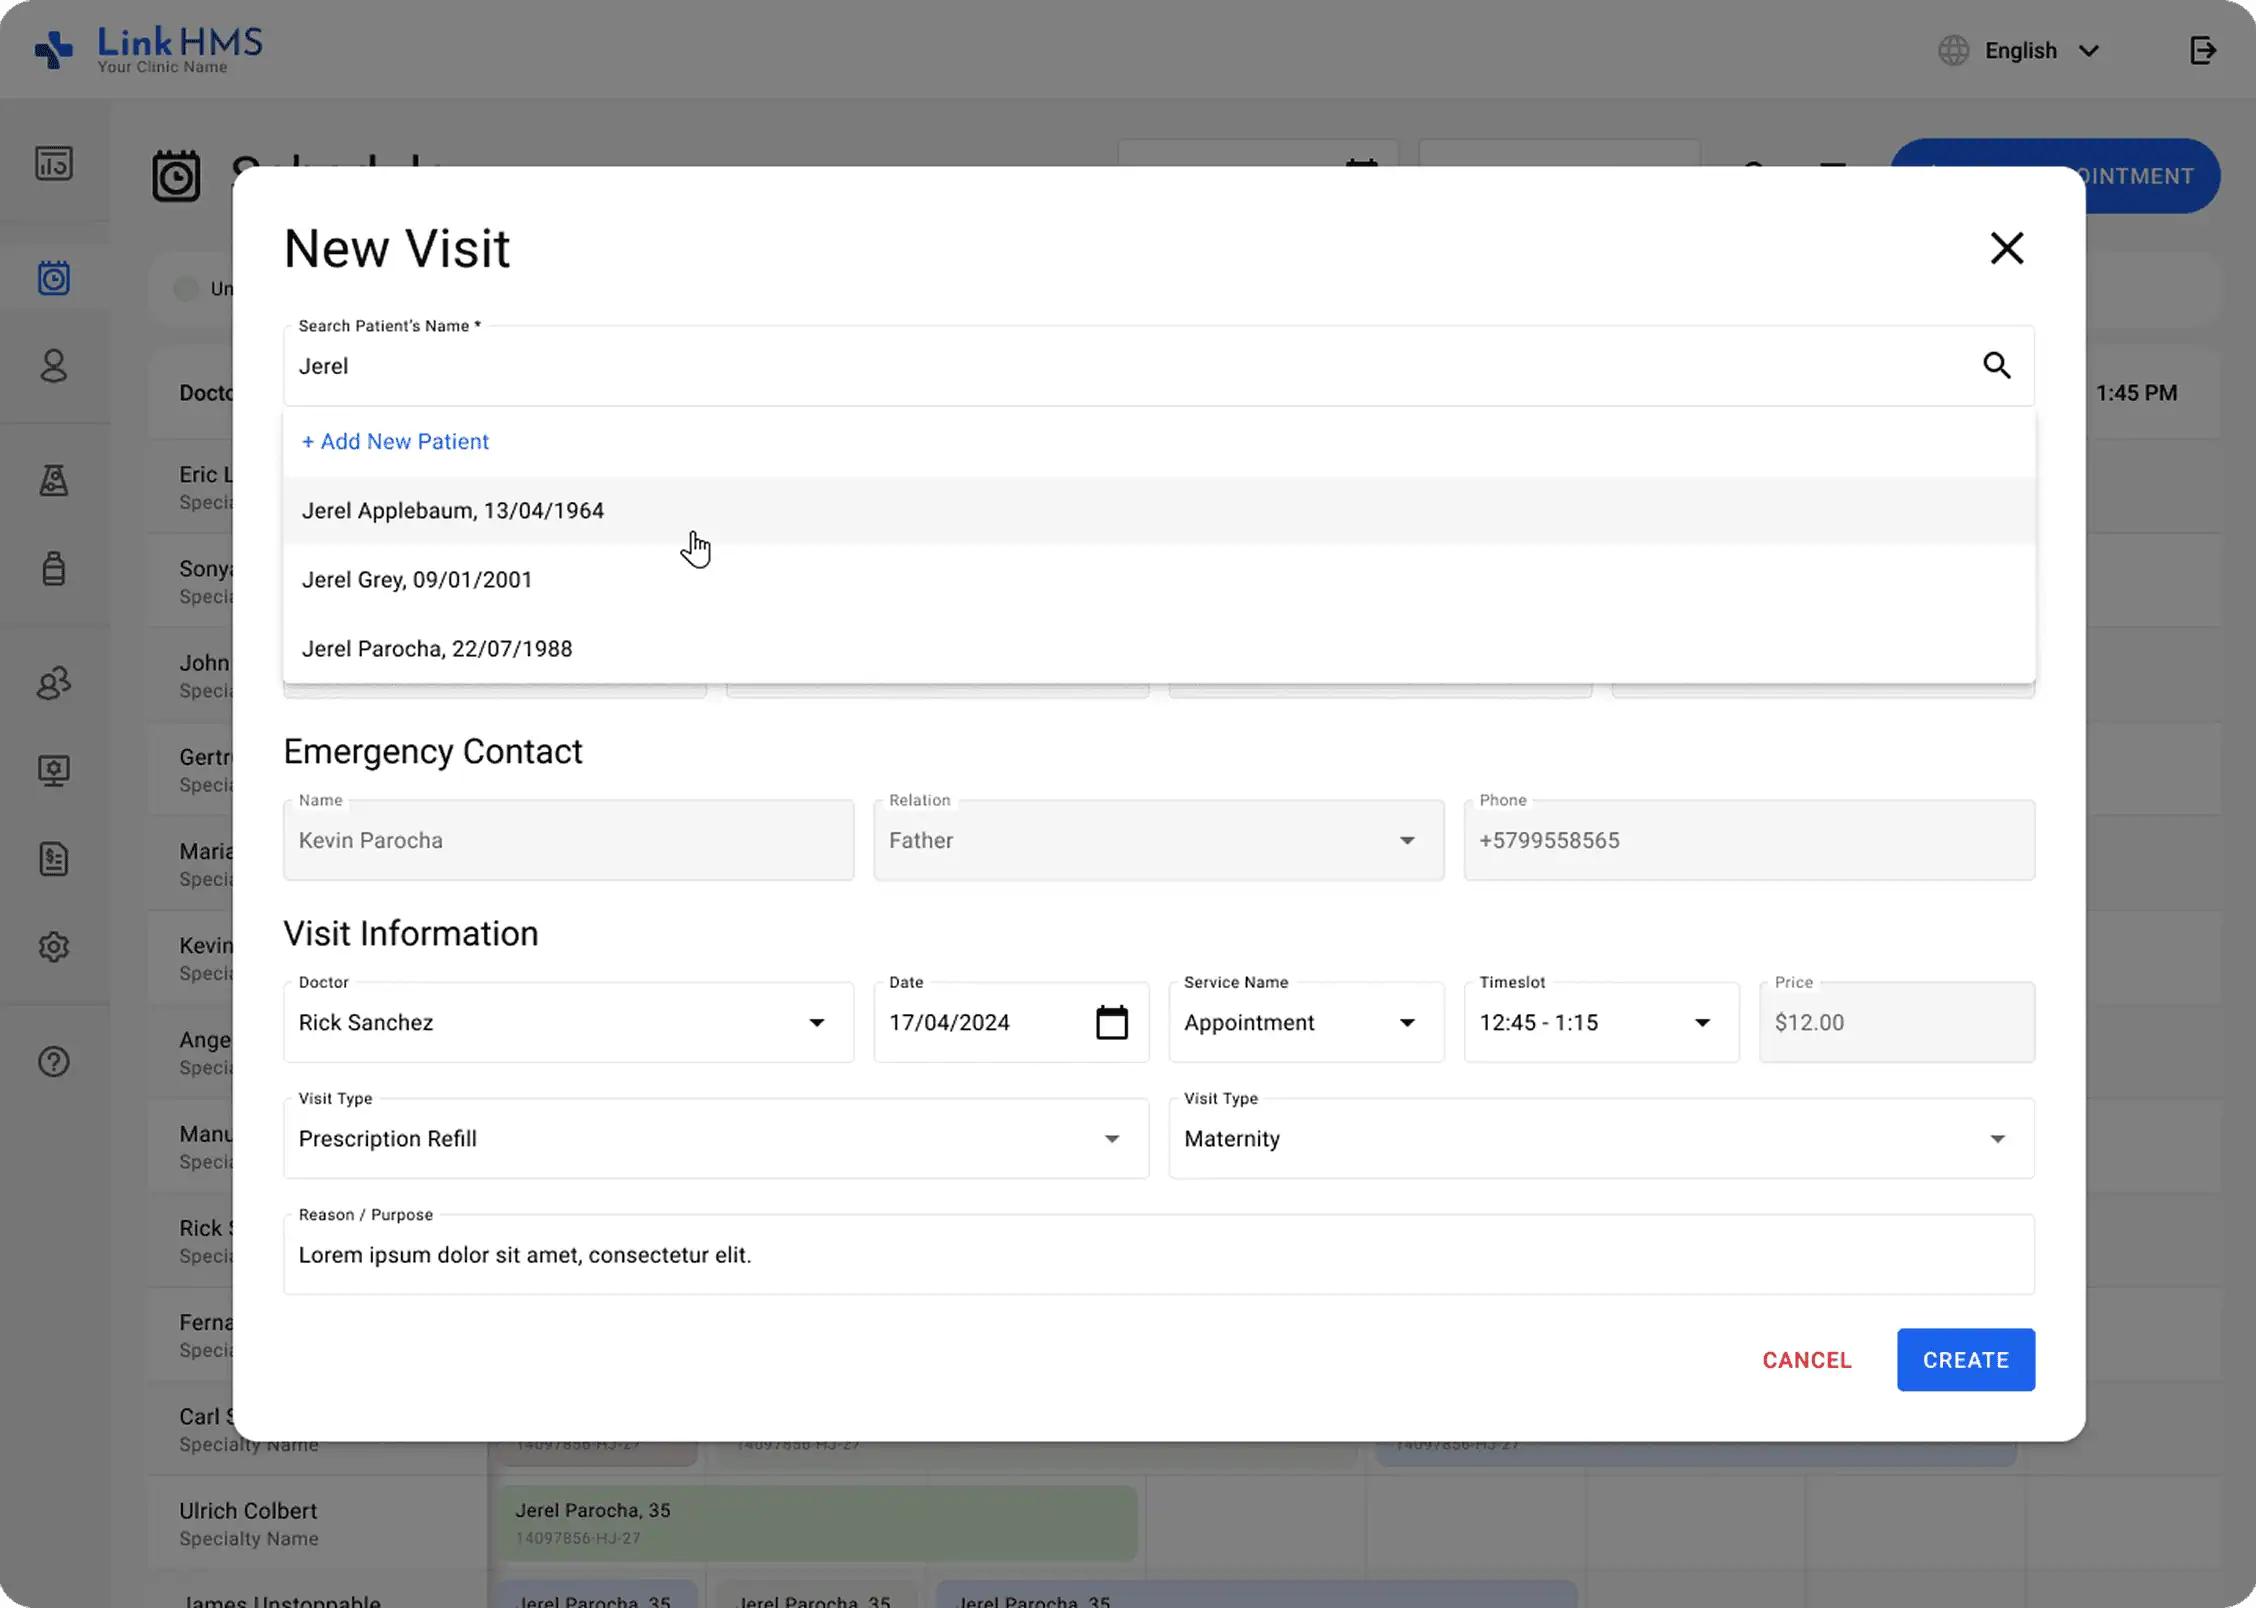Close the New Visit dialog
This screenshot has width=2256, height=1608.
2007,248
